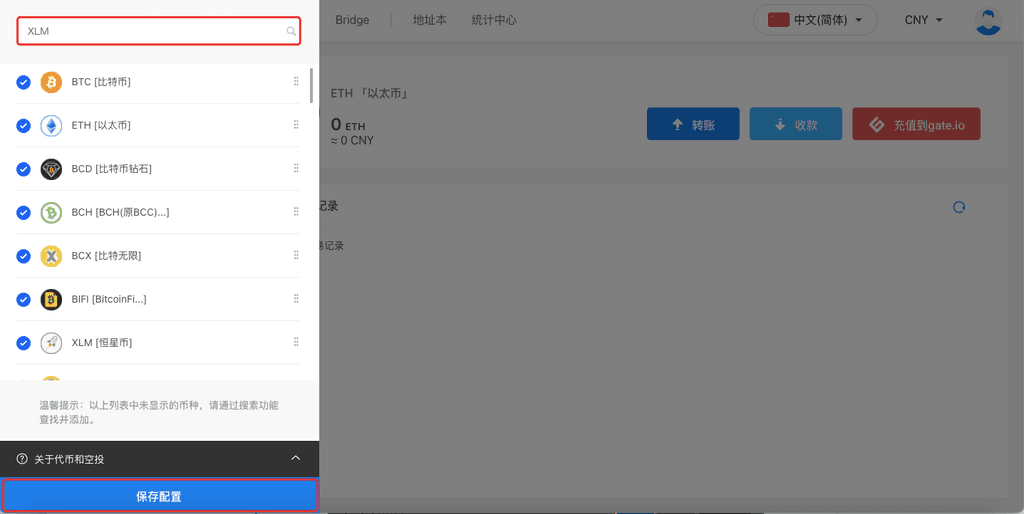The image size is (1024, 514).
Task: Open the user avatar profile
Action: pyautogui.click(x=988, y=20)
